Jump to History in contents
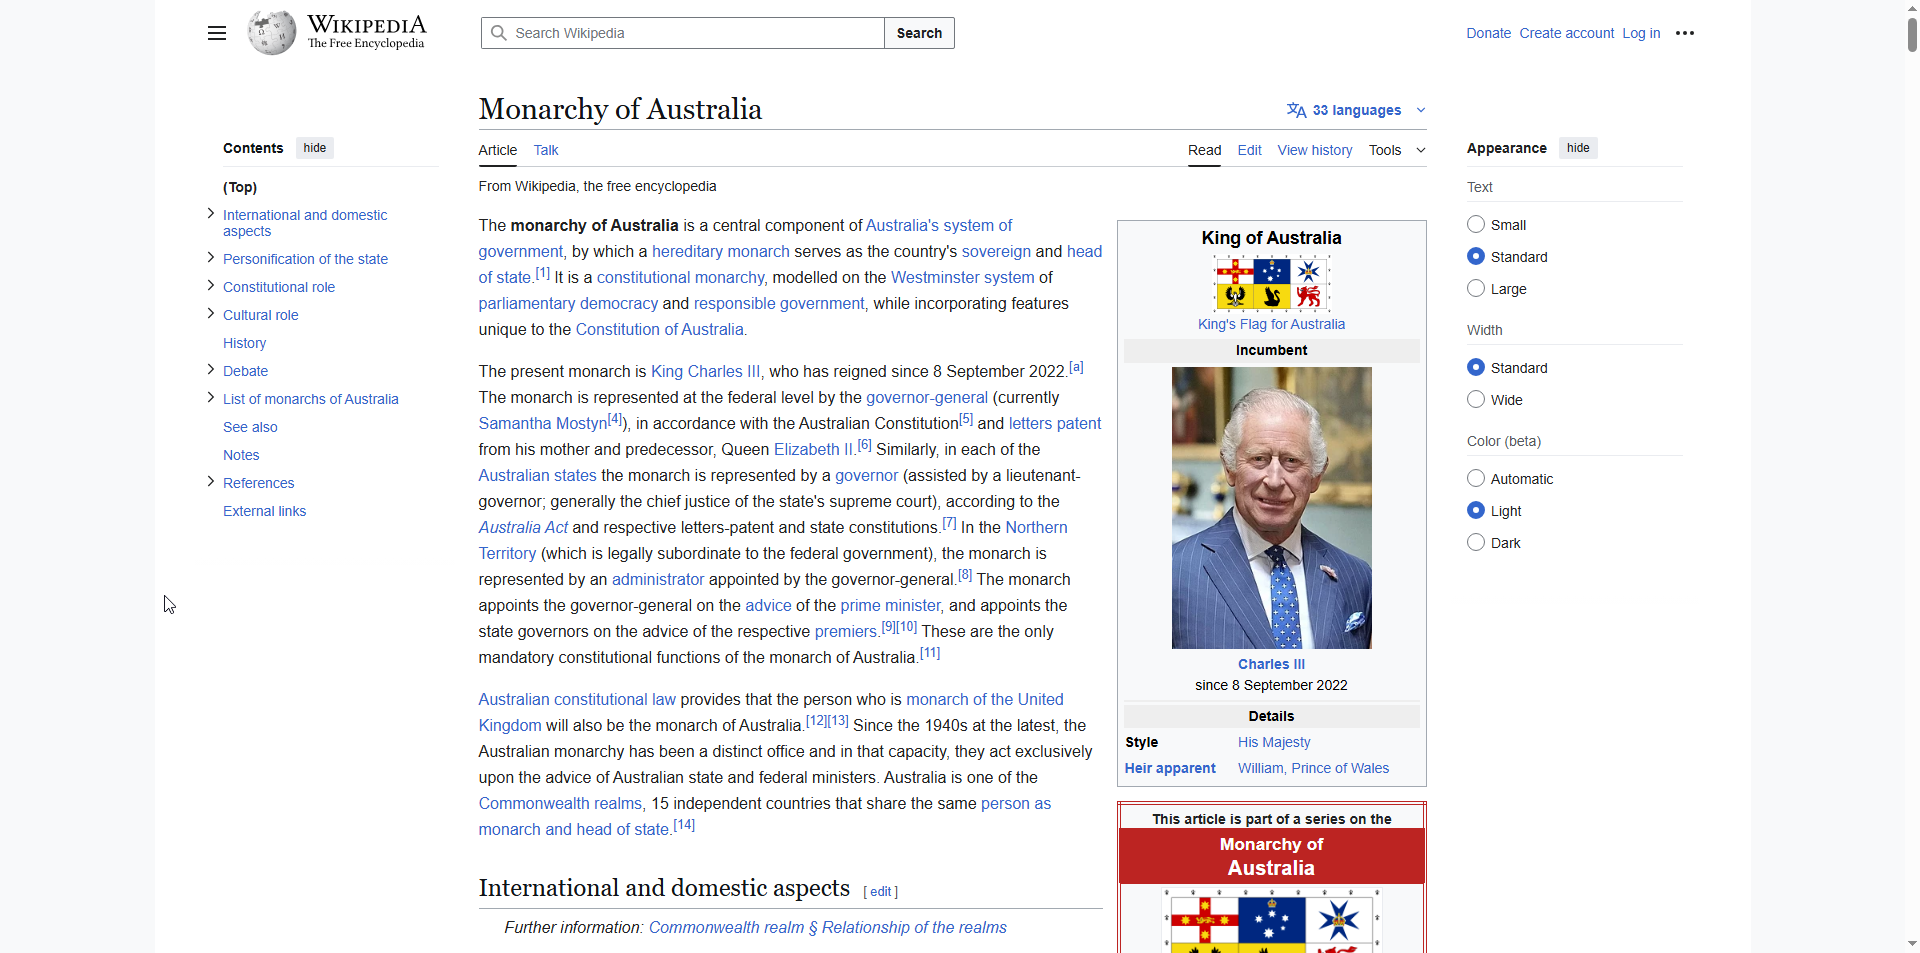Viewport: 1920px width, 953px height. pyautogui.click(x=244, y=343)
